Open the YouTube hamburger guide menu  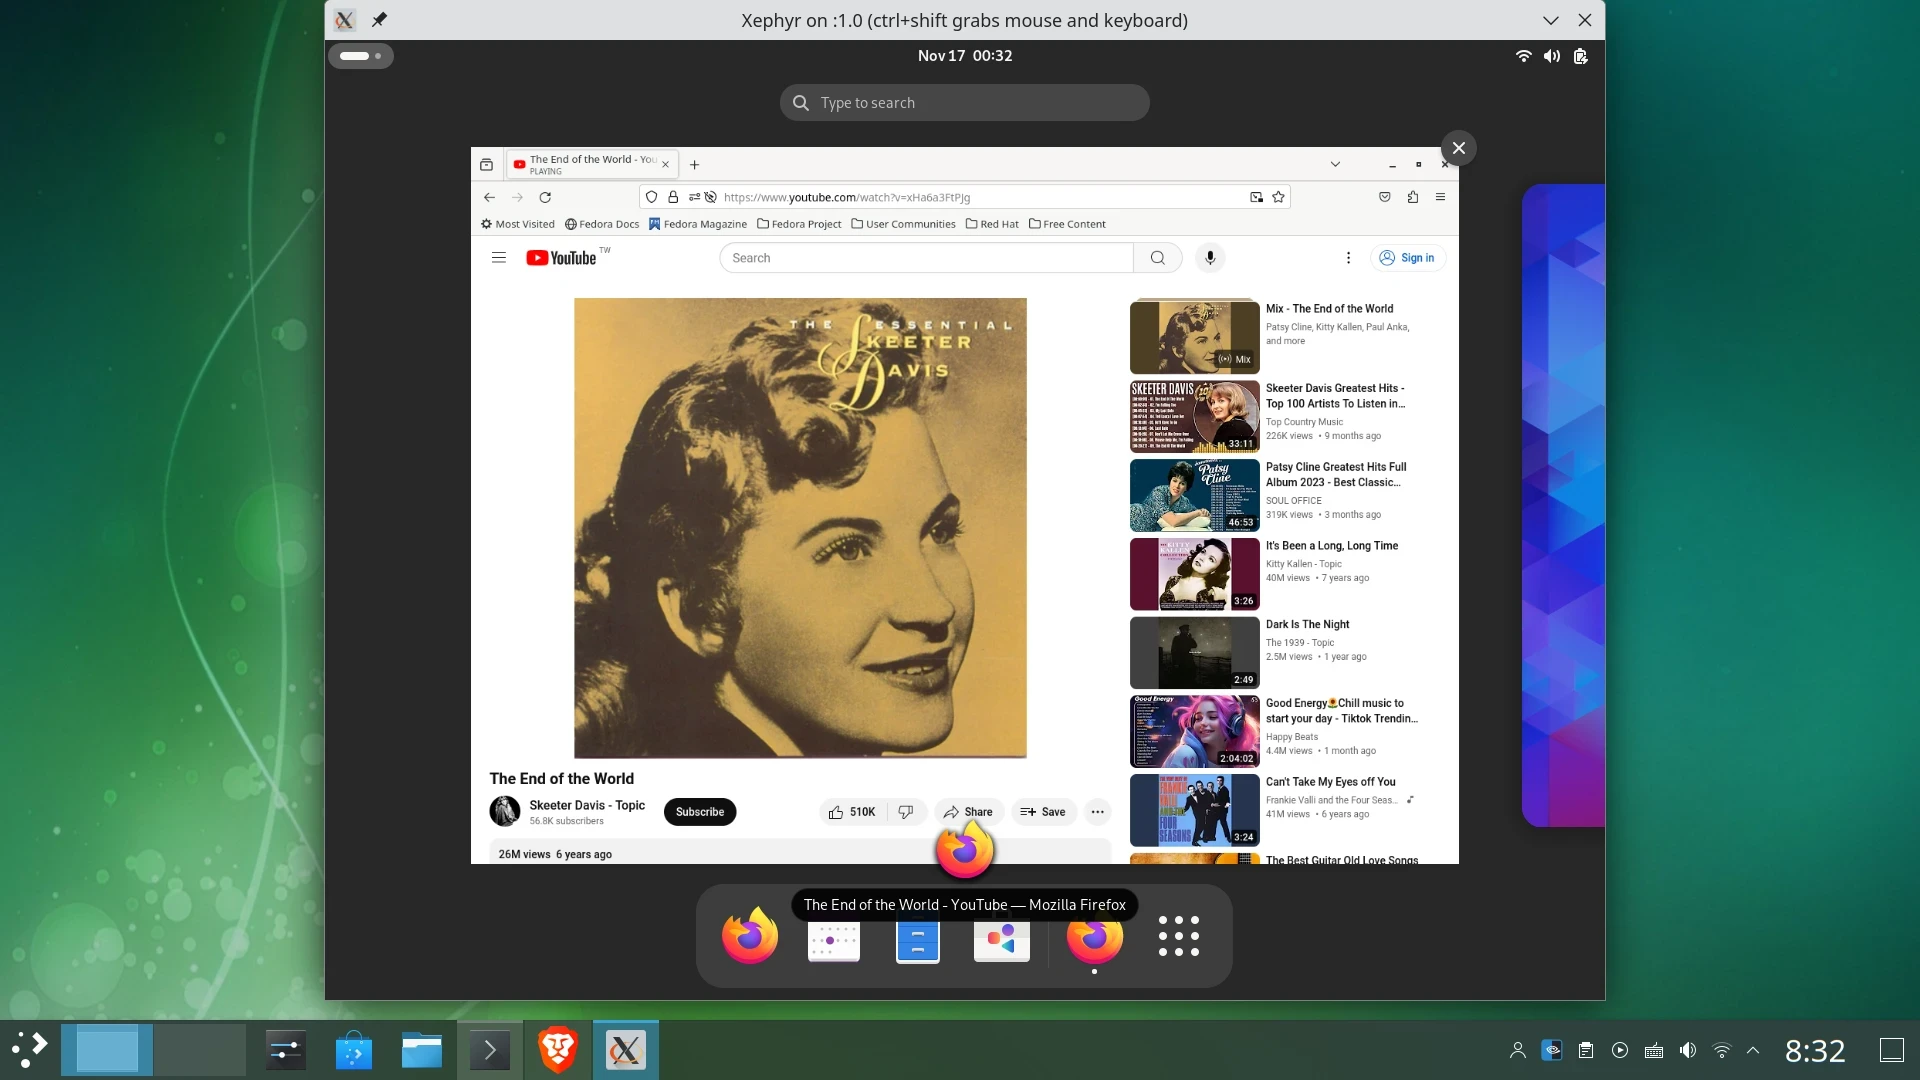[x=499, y=258]
